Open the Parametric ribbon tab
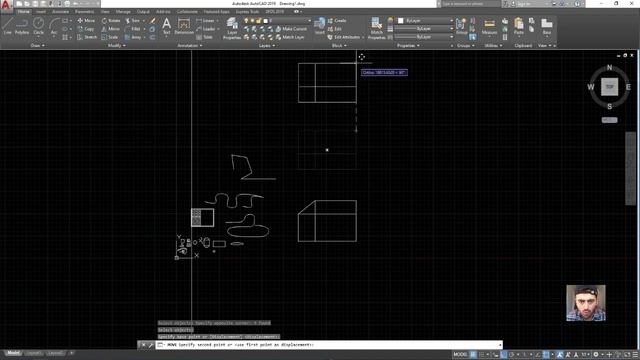The image size is (640, 360). [x=84, y=12]
